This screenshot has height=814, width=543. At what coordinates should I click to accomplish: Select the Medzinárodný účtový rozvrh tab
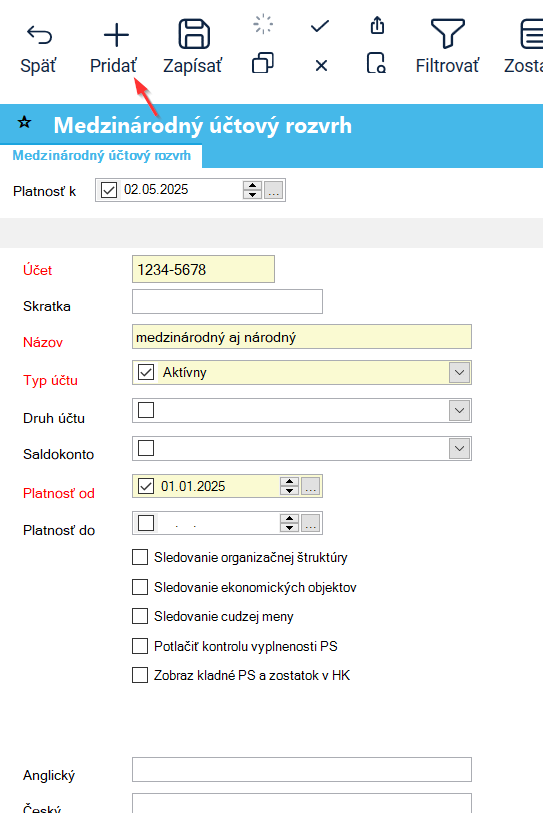click(101, 156)
